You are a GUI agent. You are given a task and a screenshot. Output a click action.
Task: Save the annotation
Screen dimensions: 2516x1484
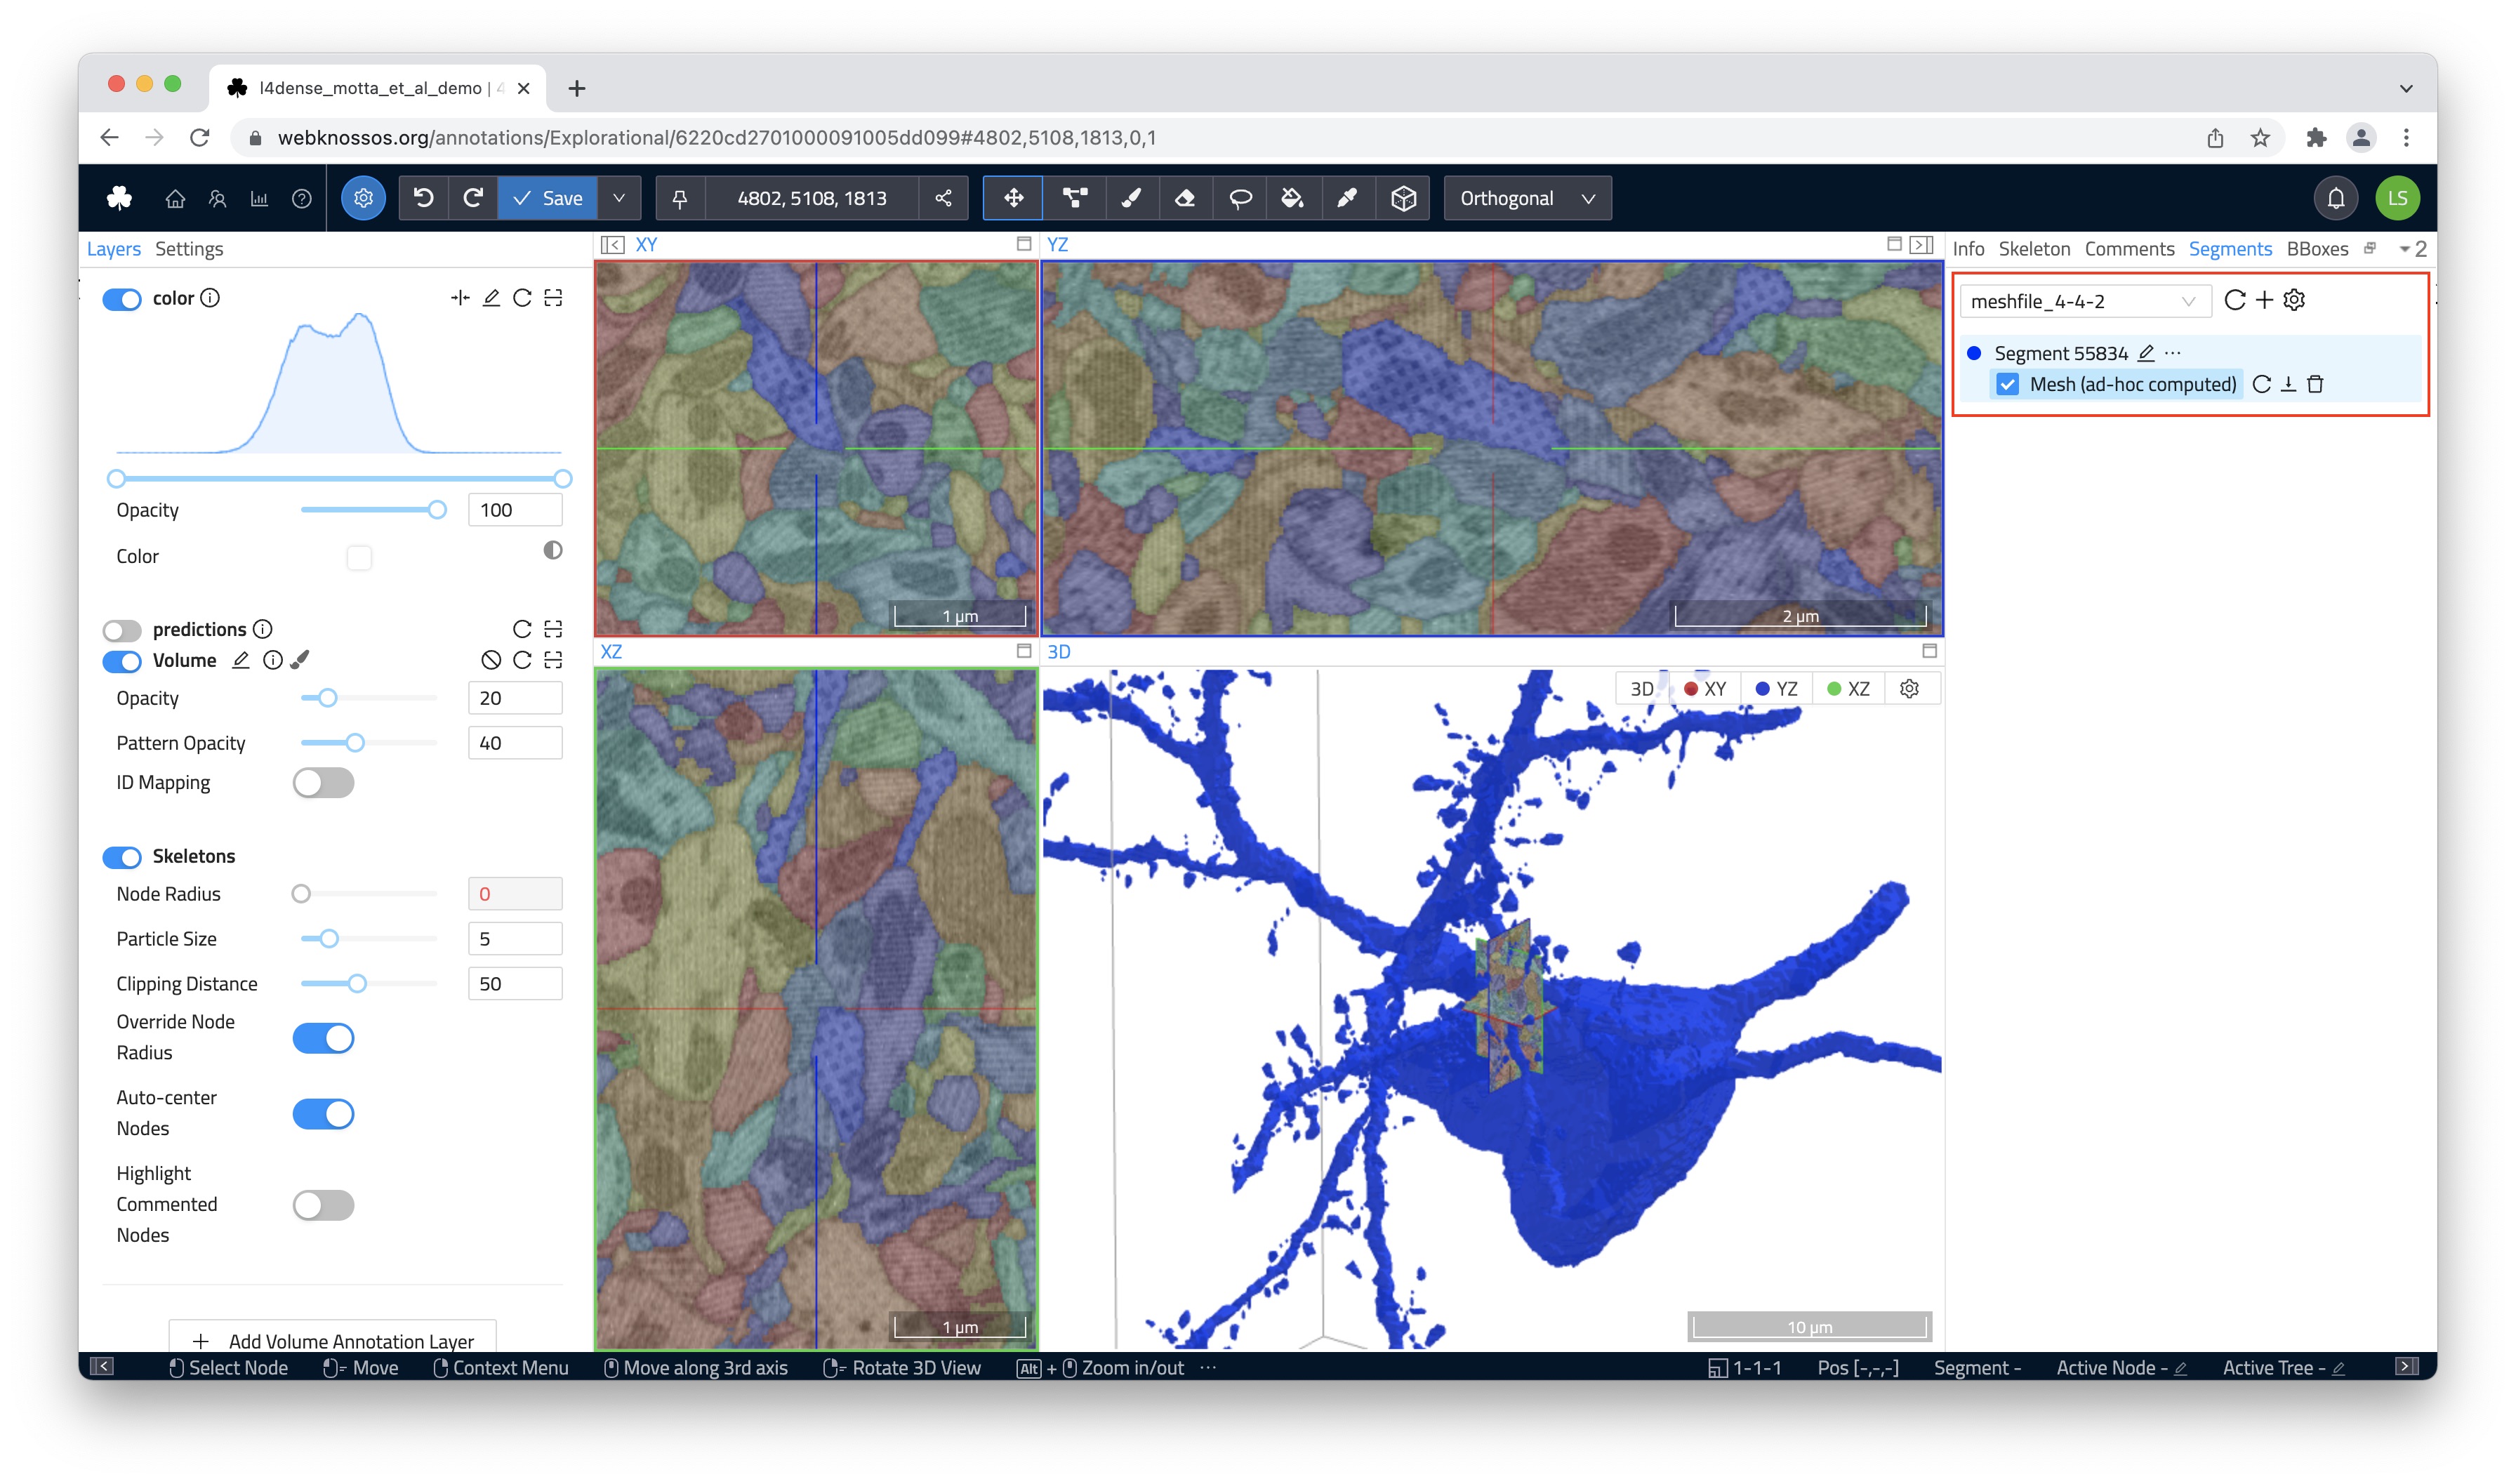(548, 198)
